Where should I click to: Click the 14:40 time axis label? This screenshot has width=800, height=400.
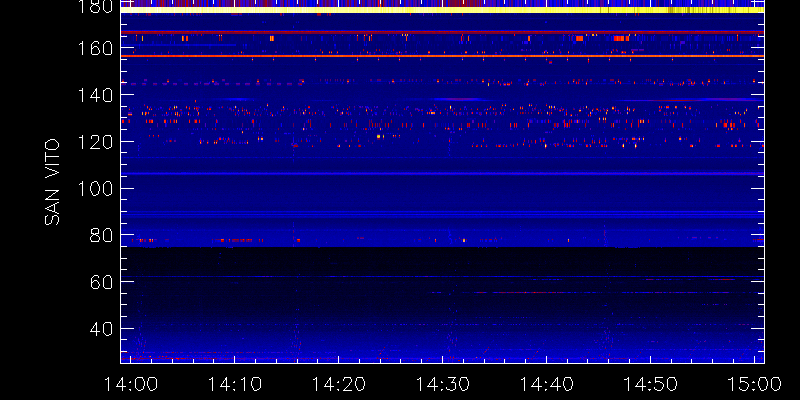[x=546, y=384]
